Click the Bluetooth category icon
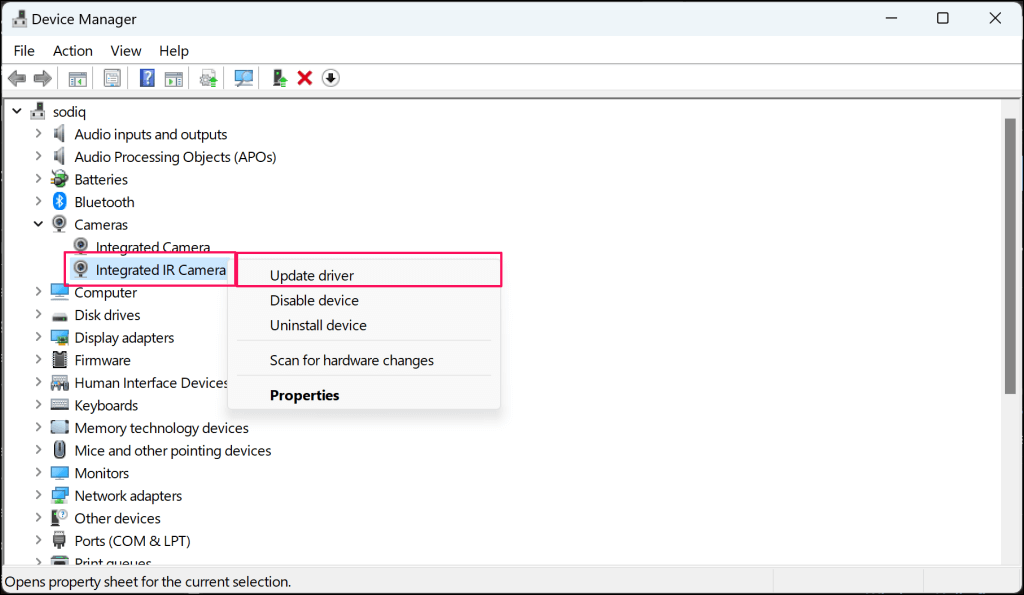Image resolution: width=1024 pixels, height=595 pixels. pyautogui.click(x=59, y=202)
